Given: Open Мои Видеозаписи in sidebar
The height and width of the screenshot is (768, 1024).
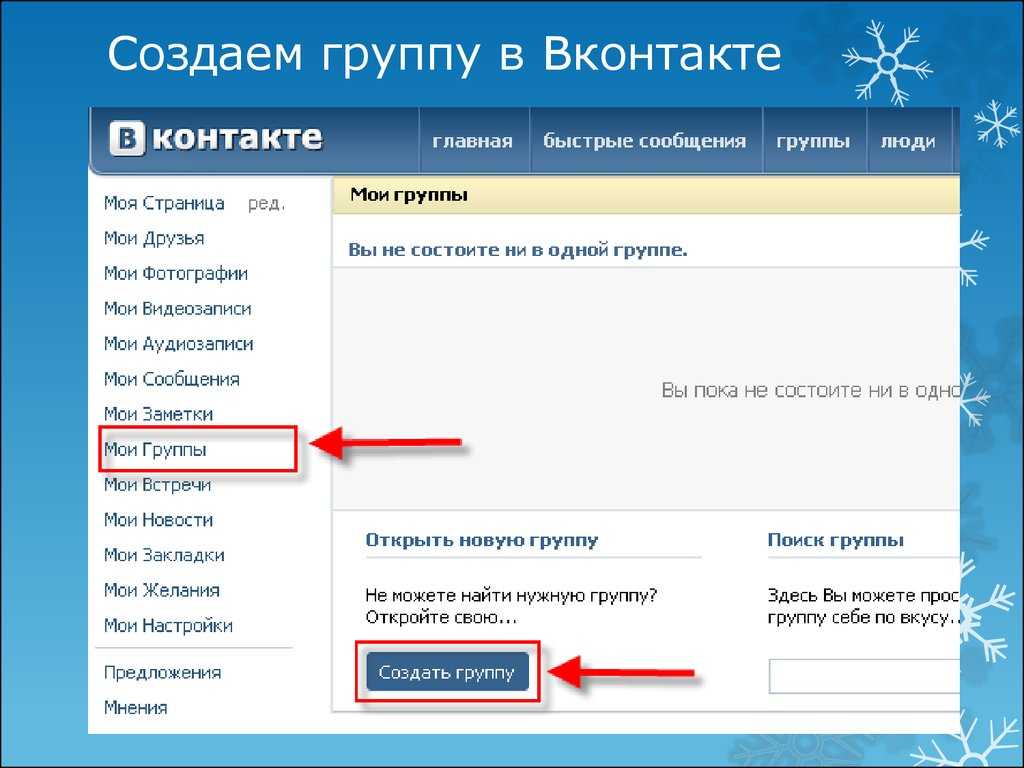Looking at the screenshot, I should (x=178, y=308).
